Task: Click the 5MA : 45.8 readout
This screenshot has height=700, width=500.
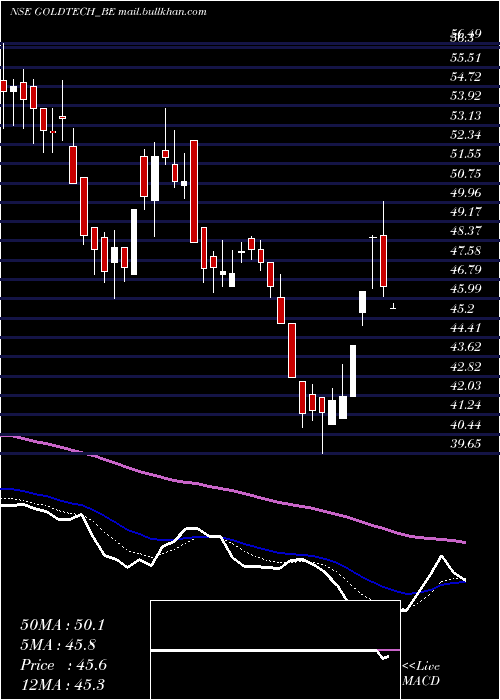Action: point(58,645)
